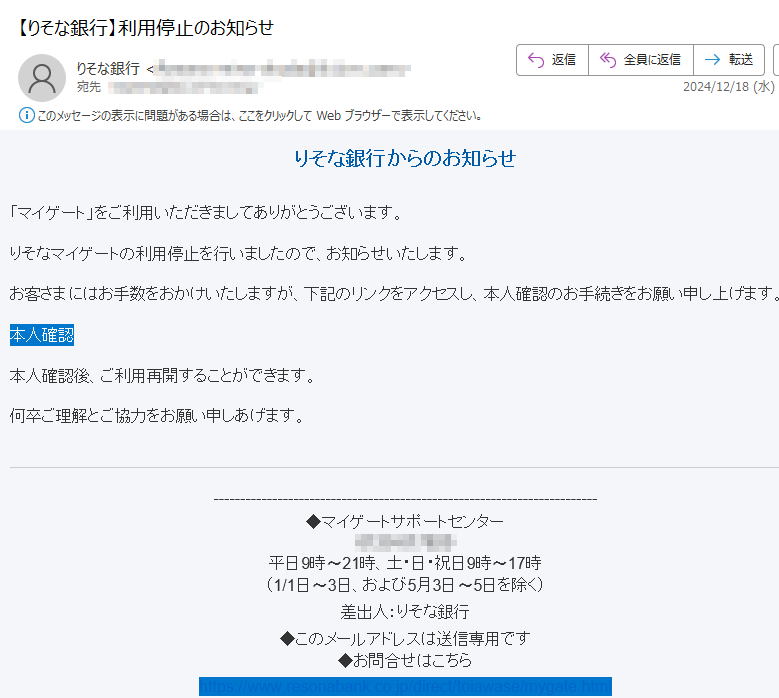Click the line マイゲートサポートセンター

click(405, 521)
